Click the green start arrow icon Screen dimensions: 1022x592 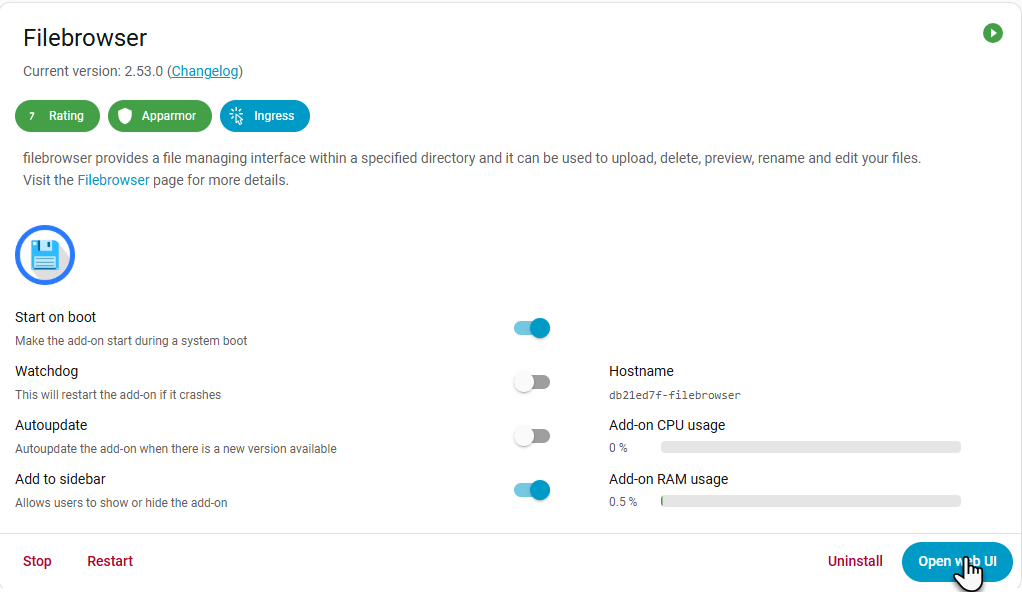point(993,33)
